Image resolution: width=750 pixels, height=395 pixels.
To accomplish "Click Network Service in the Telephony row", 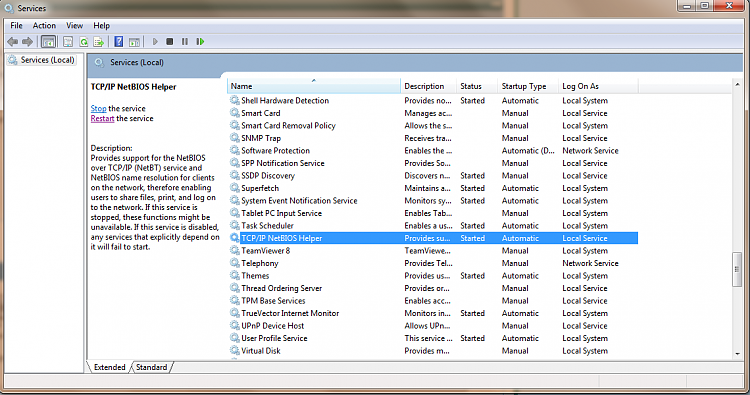I will click(x=590, y=263).
